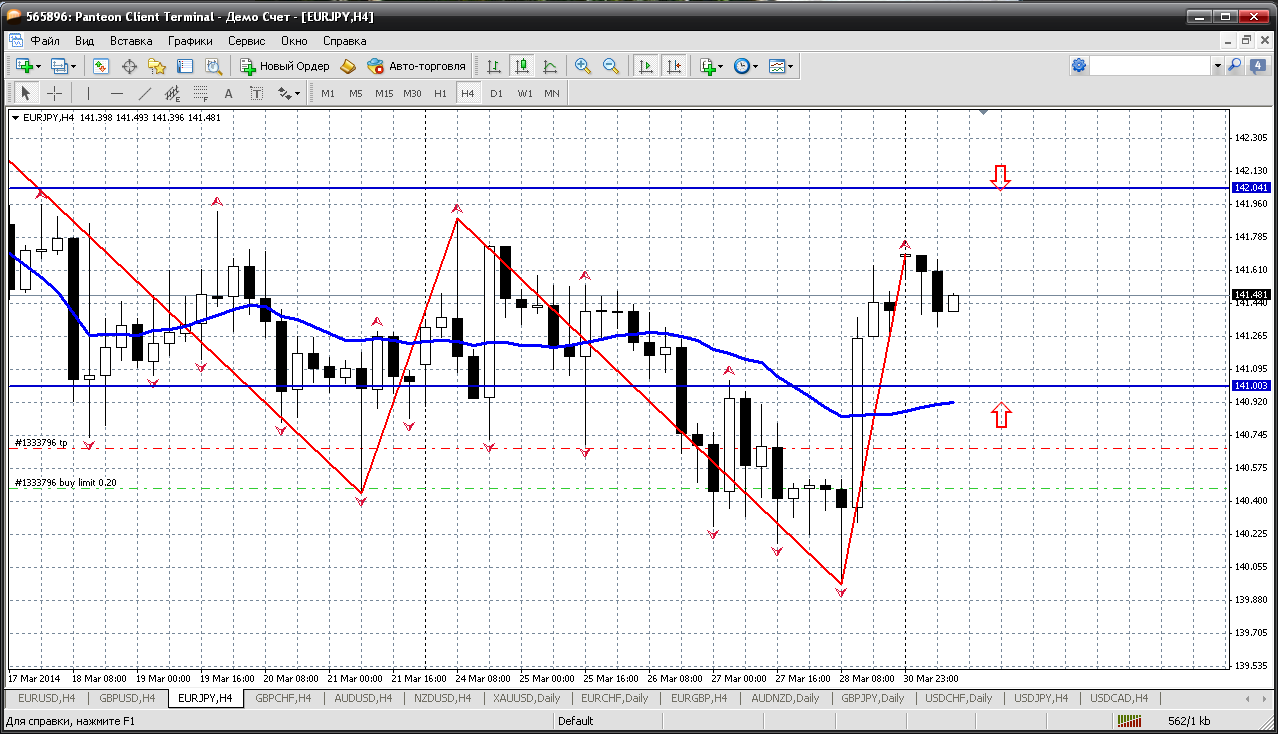Viewport: 1278px width, 734px height.
Task: Zoom in on the chart
Action: pos(583,66)
